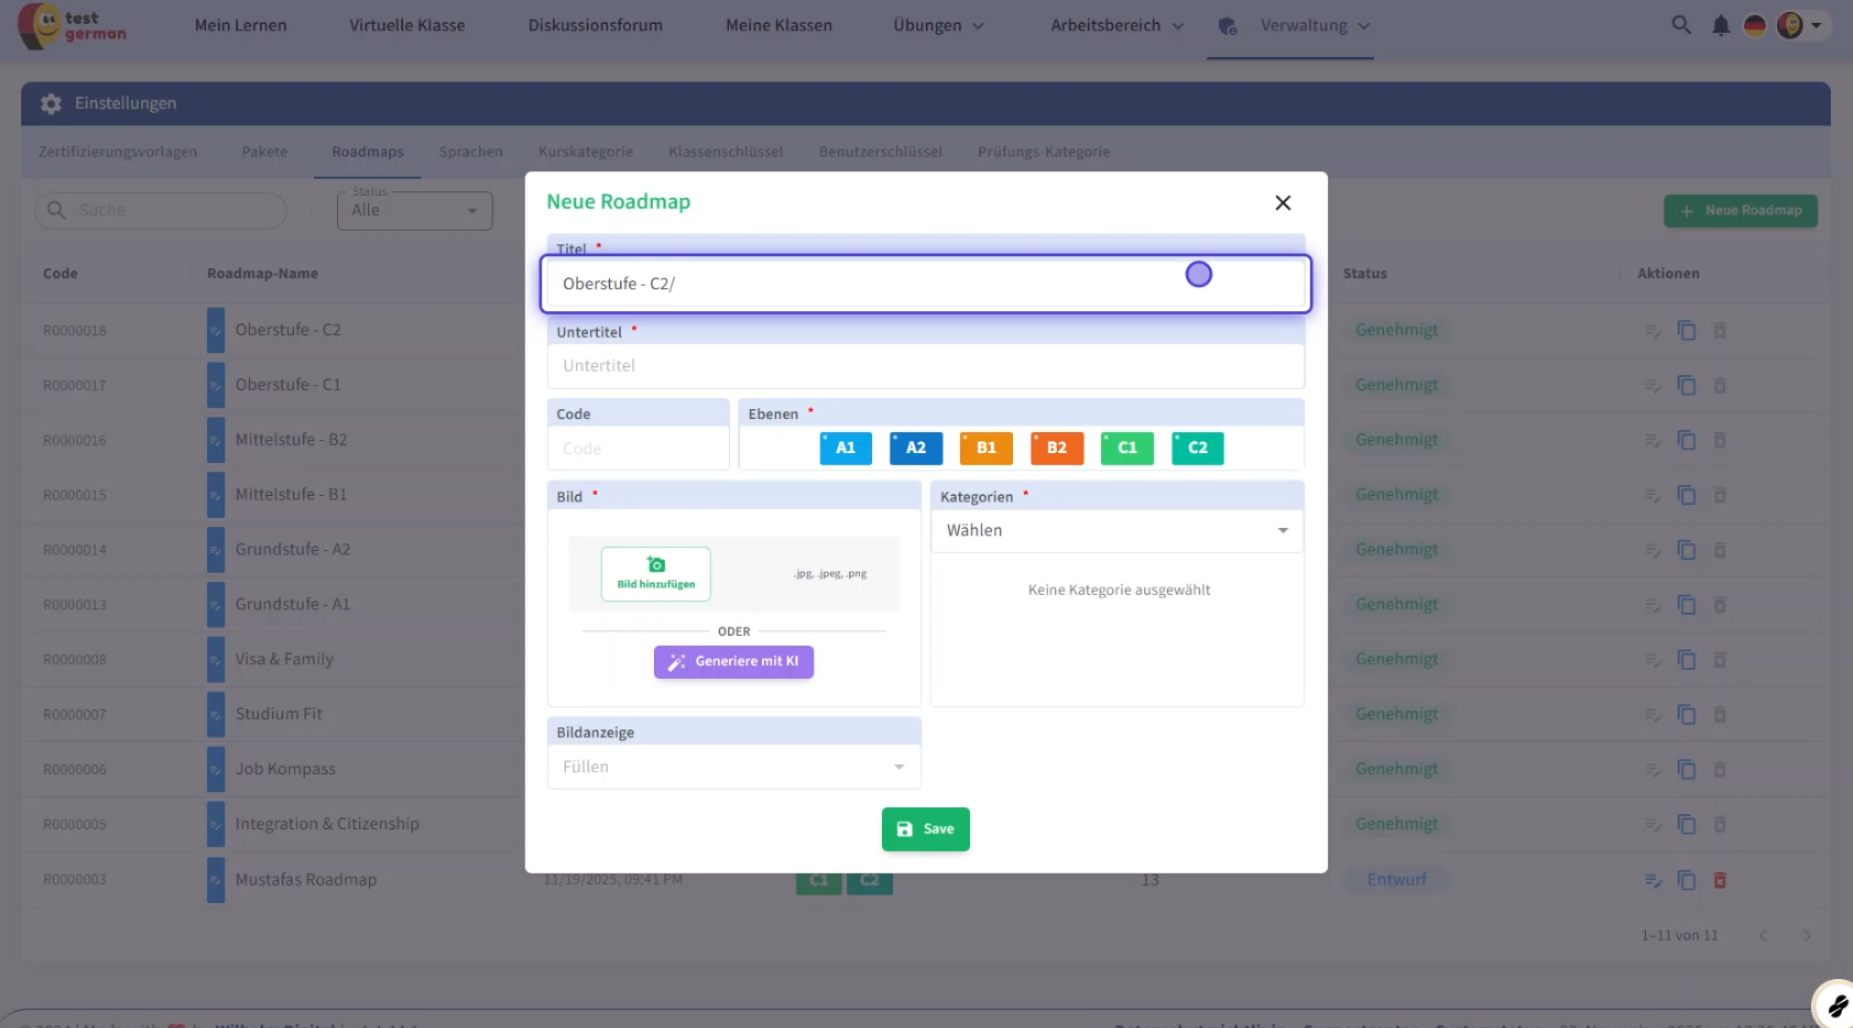Open the search magnifier in top bar
This screenshot has height=1028, width=1853.
tap(1681, 25)
